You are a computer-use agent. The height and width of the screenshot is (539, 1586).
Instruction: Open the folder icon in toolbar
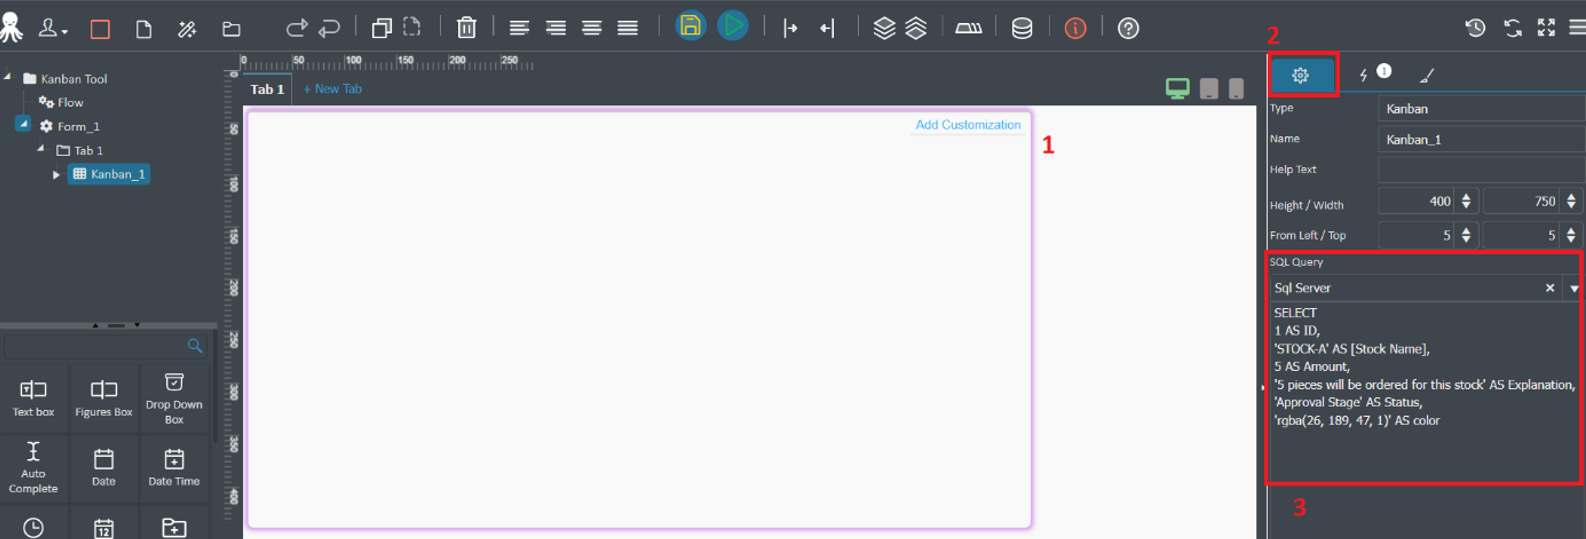(x=231, y=29)
